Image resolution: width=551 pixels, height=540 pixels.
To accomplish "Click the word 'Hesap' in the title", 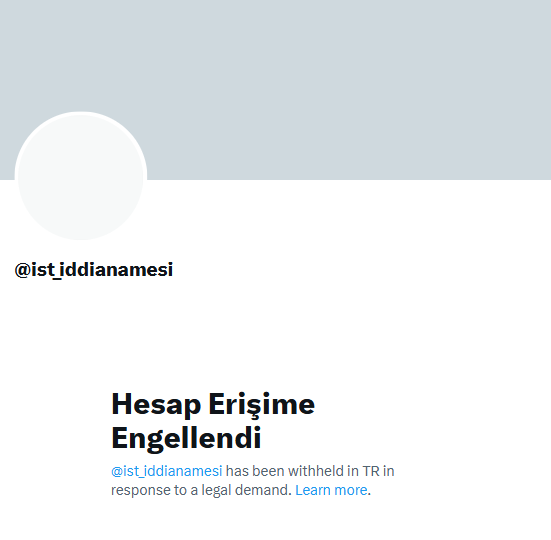I will click(x=156, y=405).
